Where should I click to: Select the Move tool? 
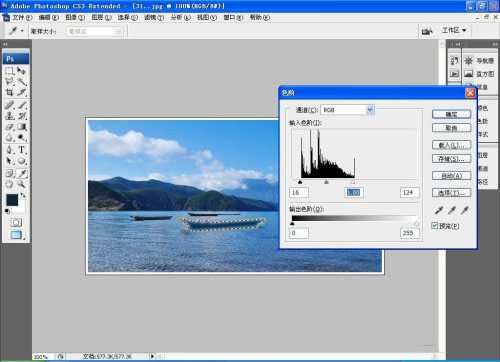(22, 71)
